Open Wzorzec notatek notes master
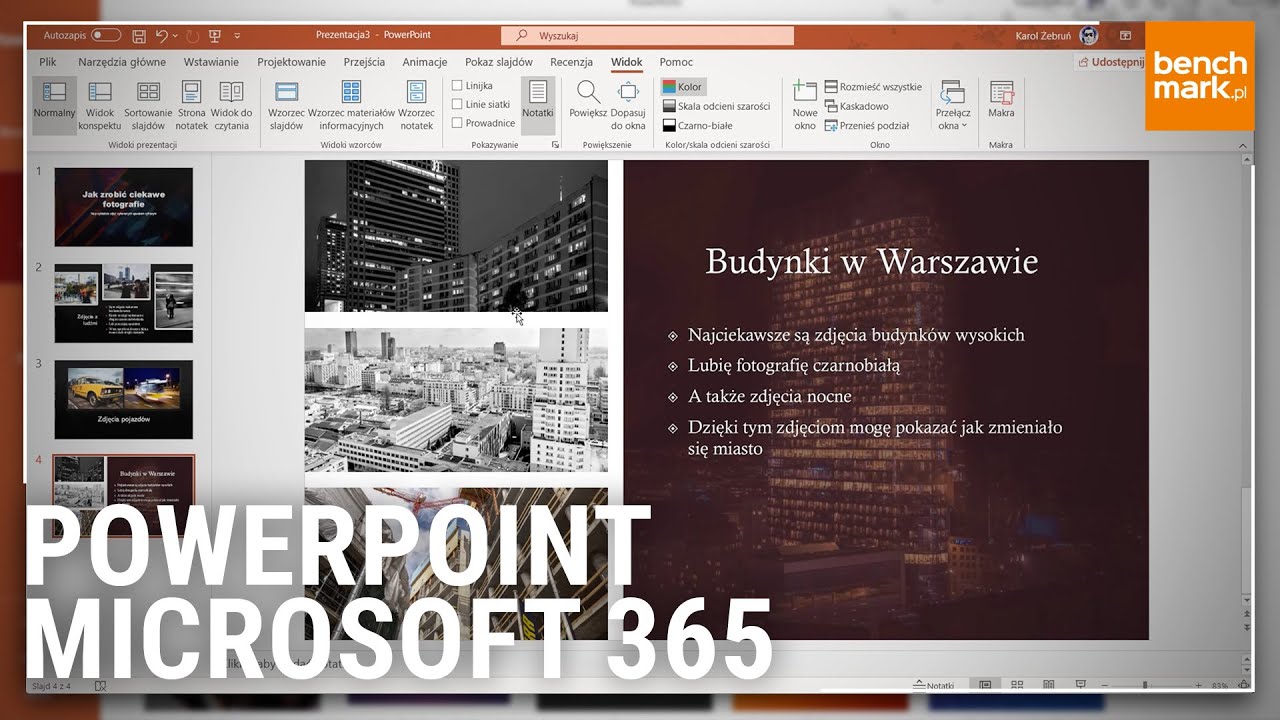 [x=417, y=105]
